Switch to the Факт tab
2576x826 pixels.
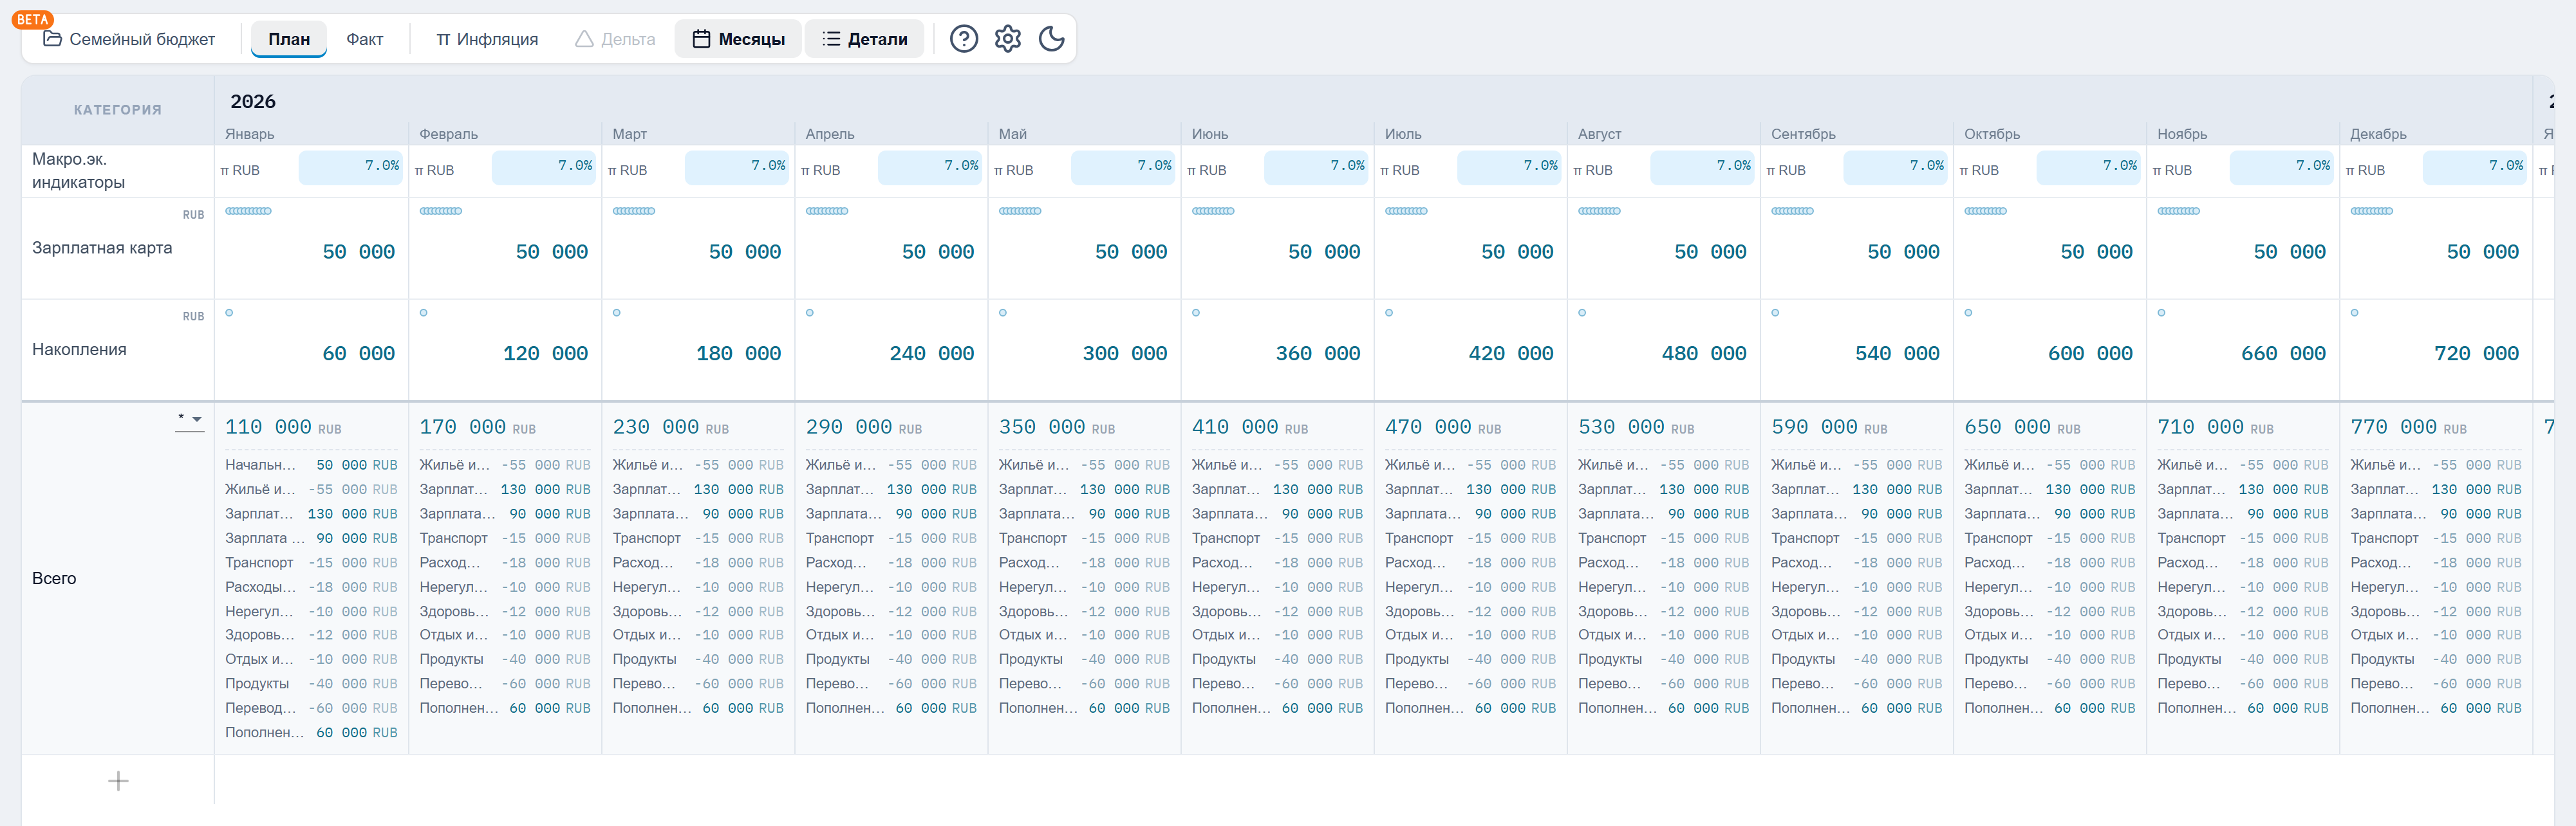(x=364, y=39)
